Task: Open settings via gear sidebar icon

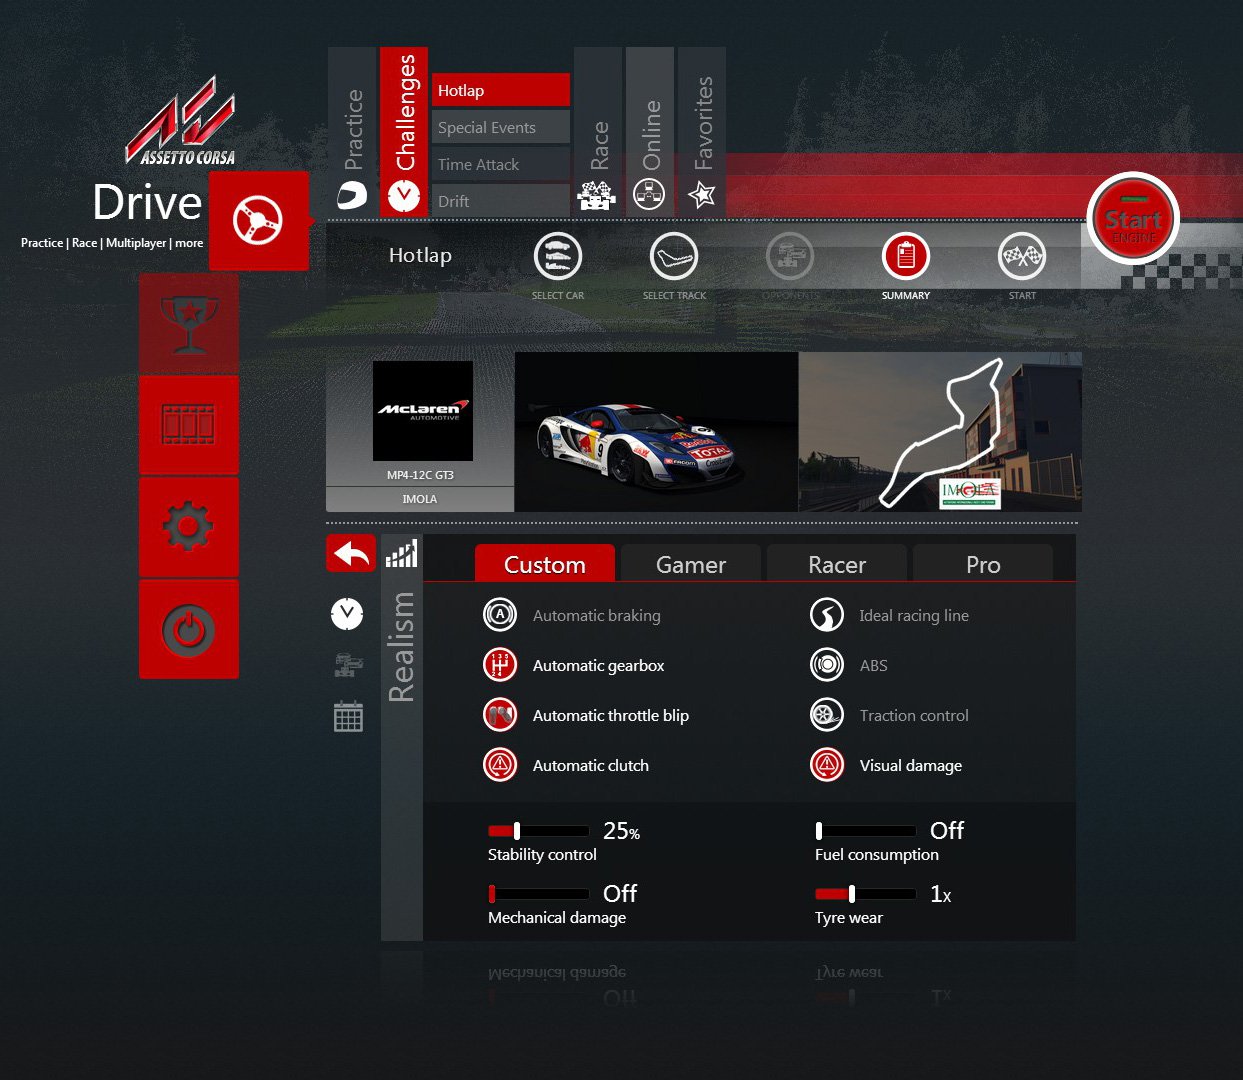Action: pos(189,527)
